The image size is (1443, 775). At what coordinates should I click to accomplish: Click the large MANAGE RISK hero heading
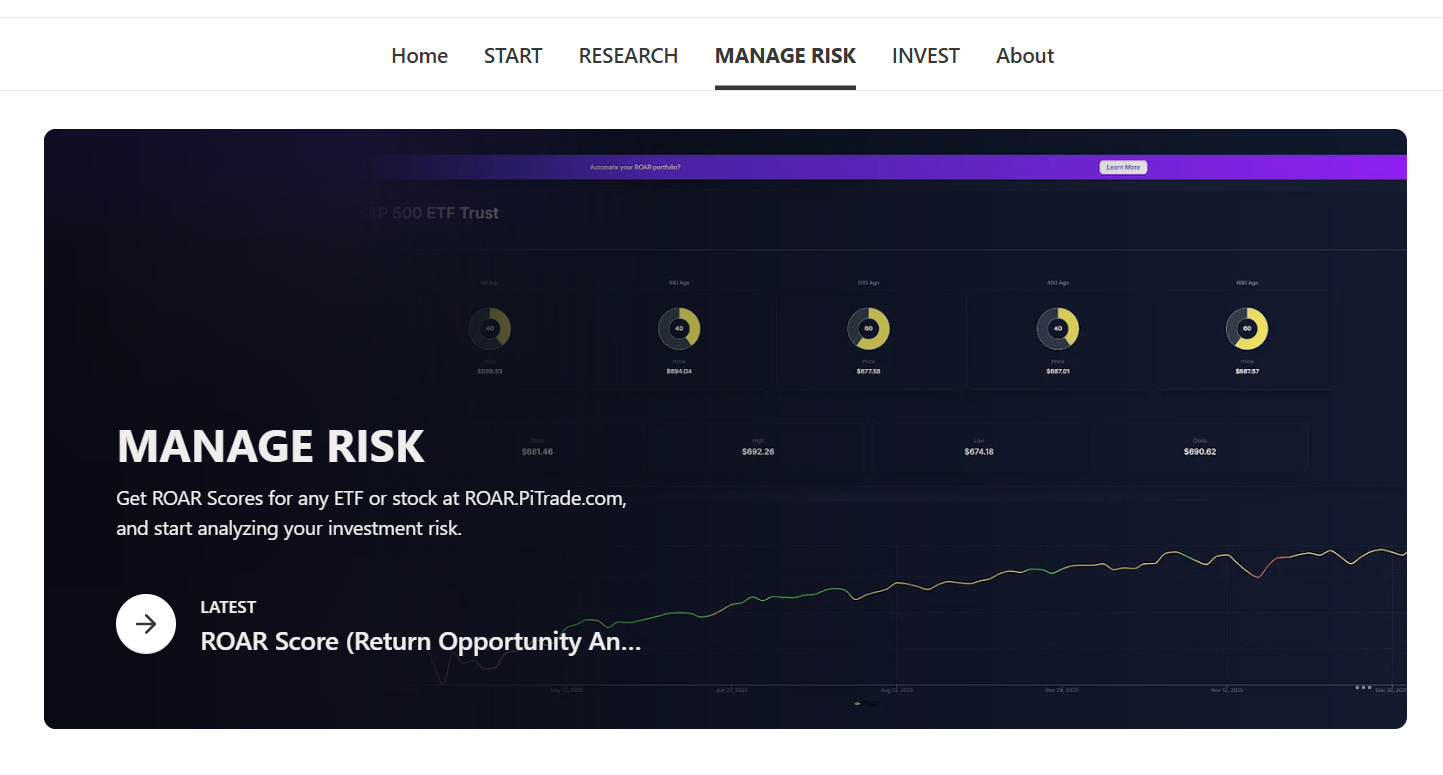tap(271, 446)
